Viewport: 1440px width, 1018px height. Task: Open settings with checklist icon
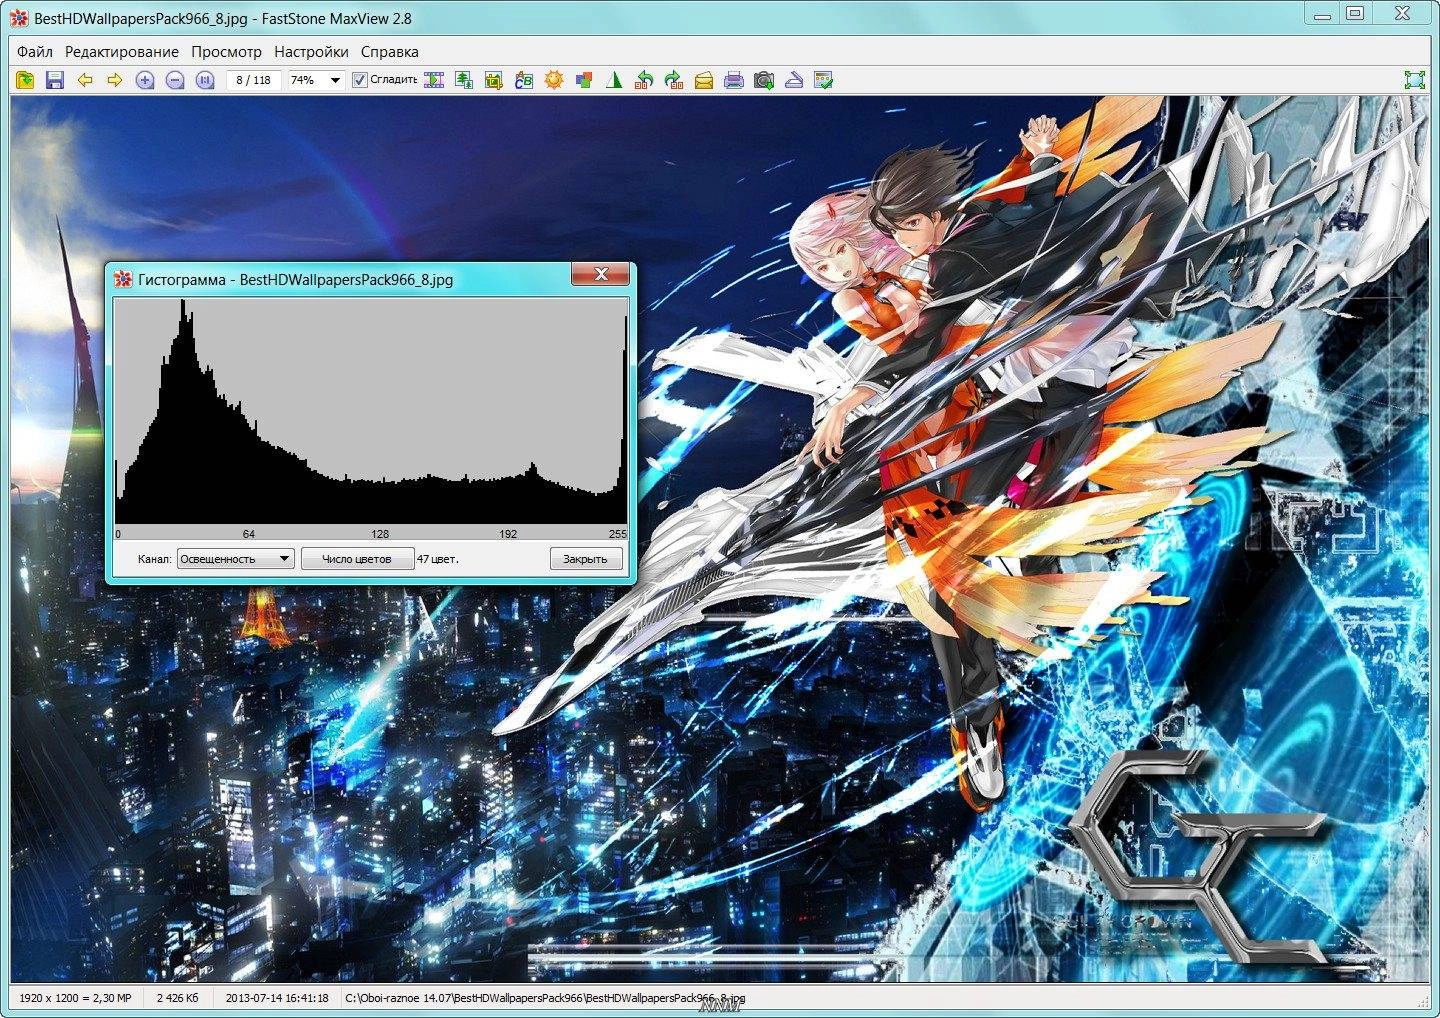pyautogui.click(x=824, y=80)
